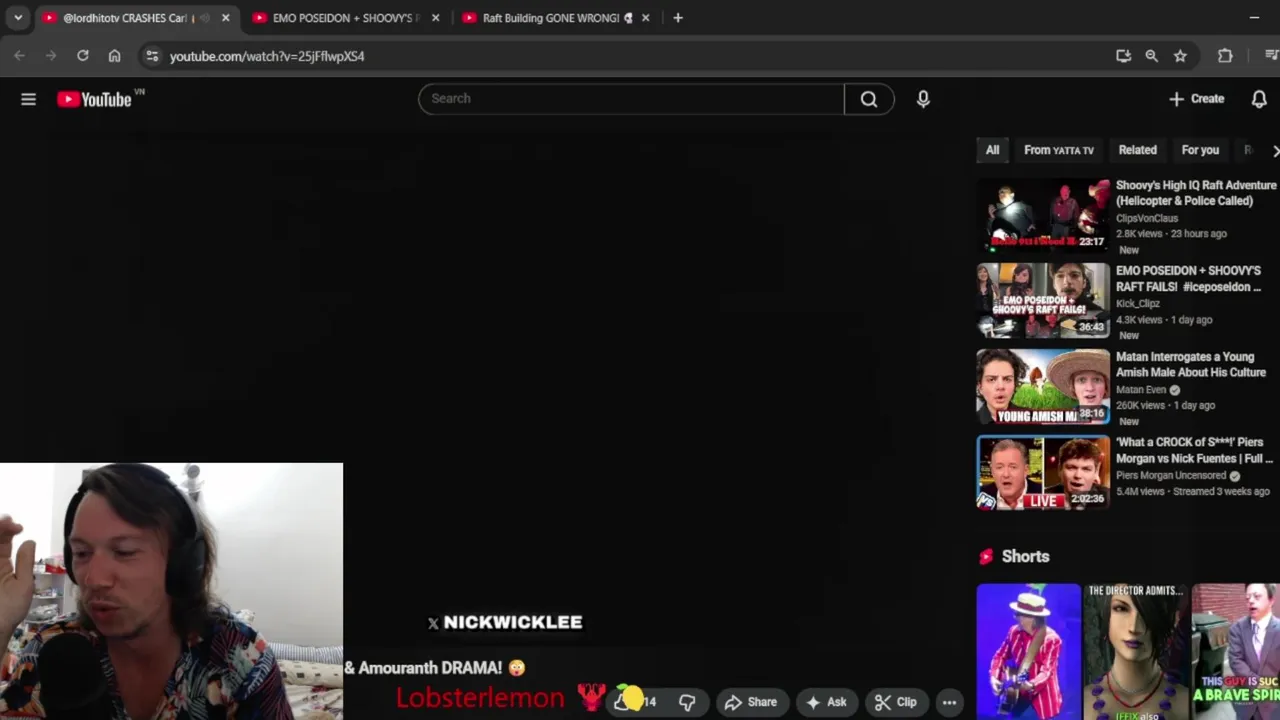This screenshot has height=720, width=1280.
Task: Open Shoovy's High IQ Raft Adventure thumbnail
Action: coord(1043,215)
